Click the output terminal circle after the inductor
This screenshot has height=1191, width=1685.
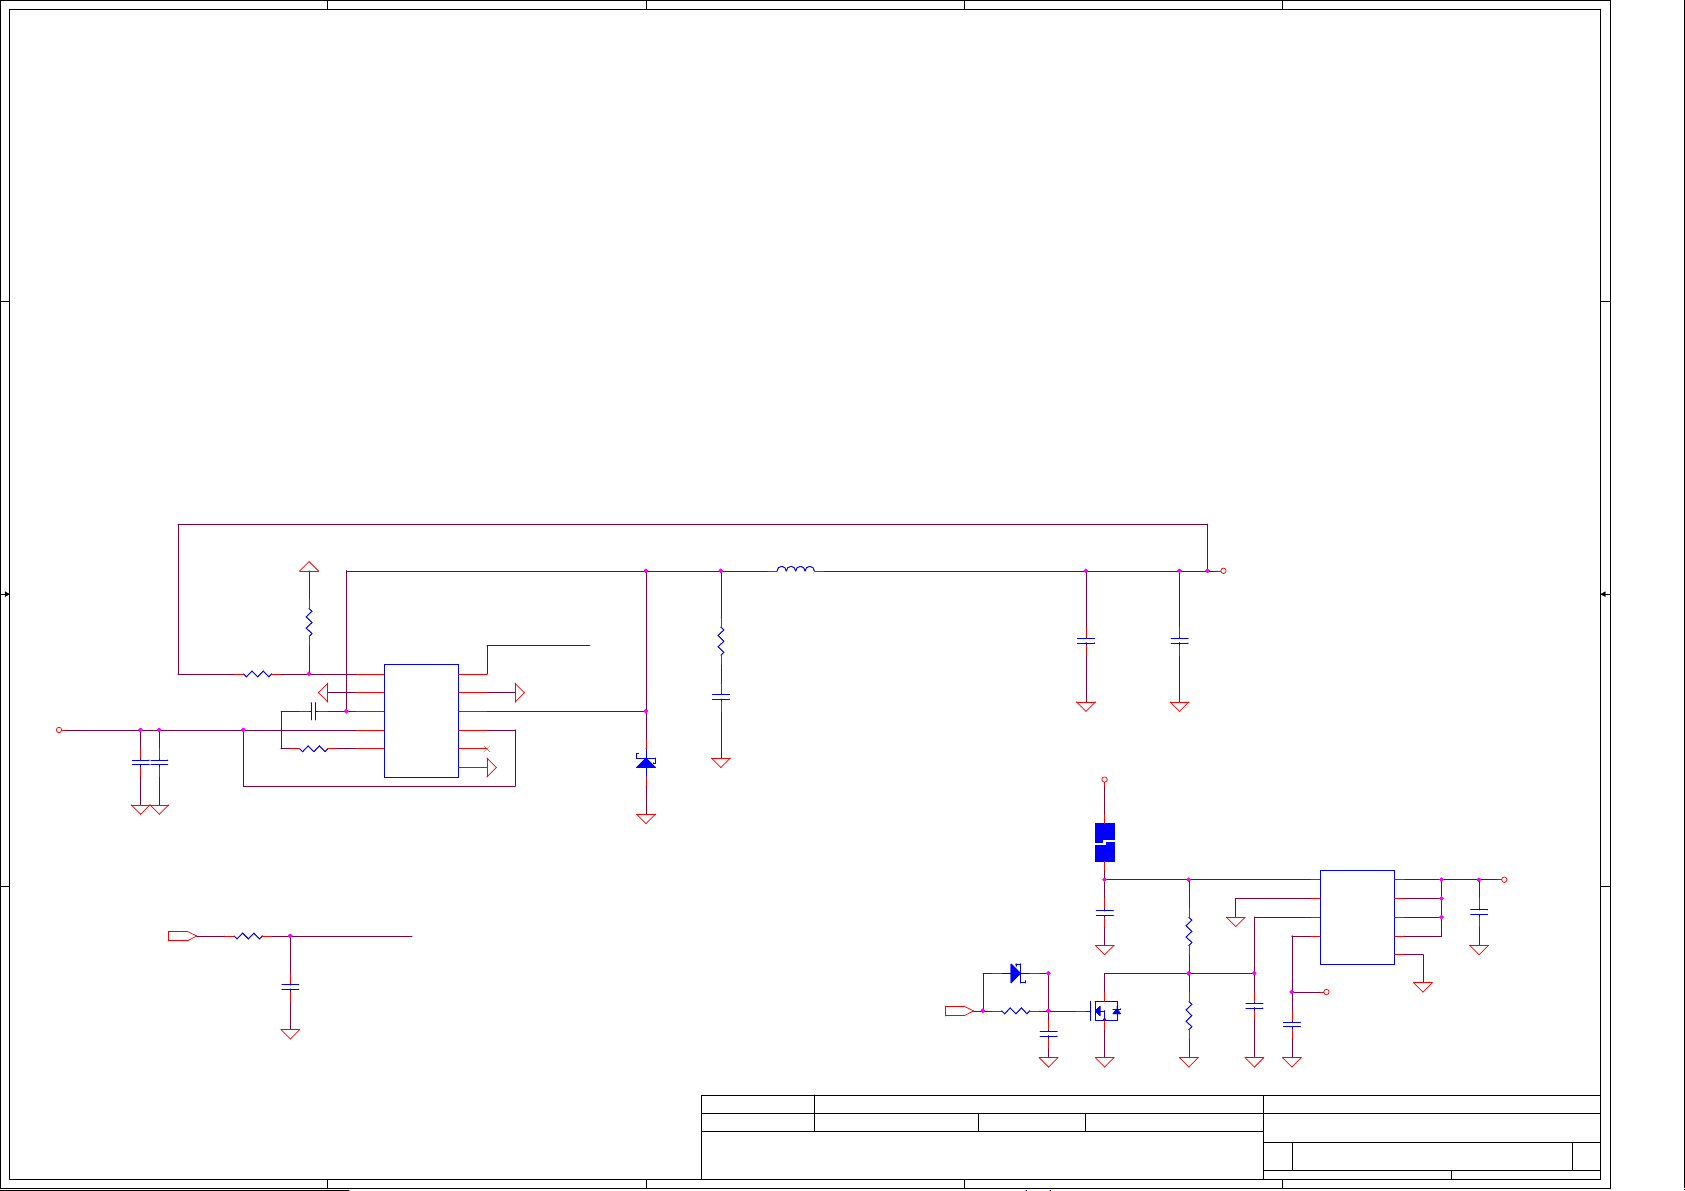[x=1223, y=571]
